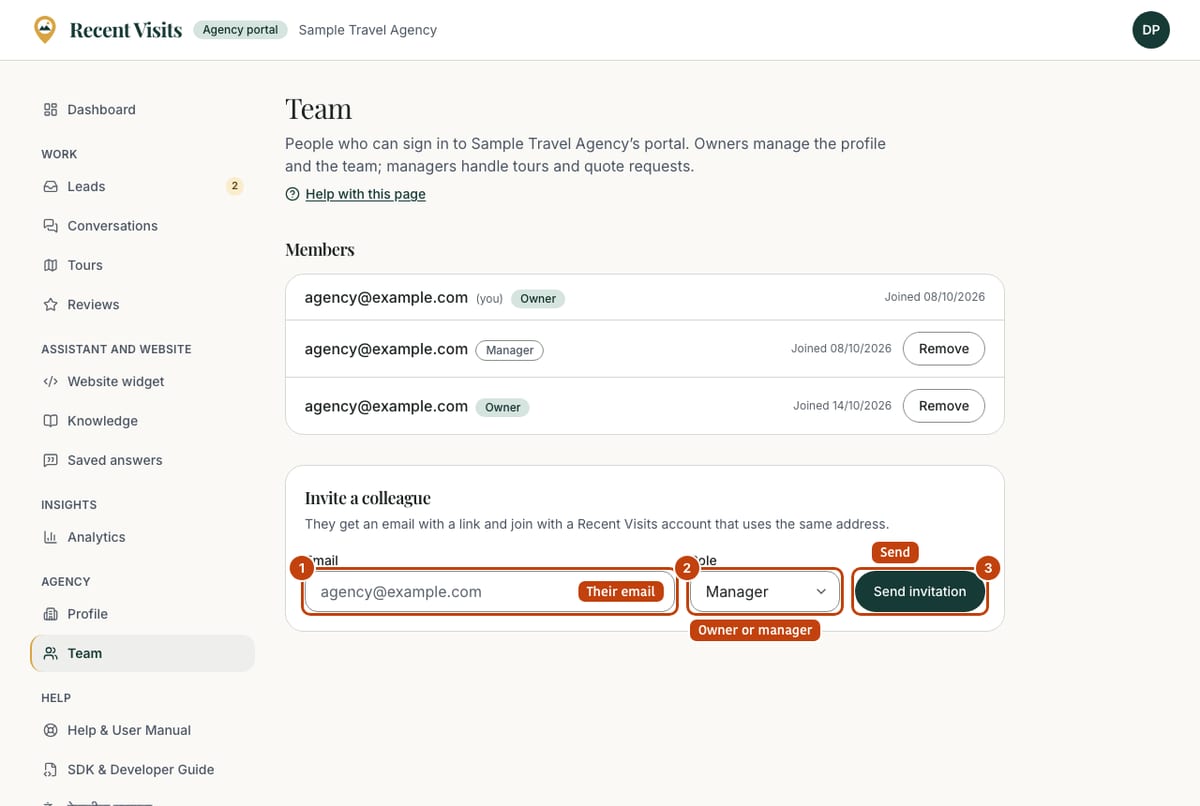Open the Dashboard page
Screen dimensions: 1200x806
coord(143,110)
